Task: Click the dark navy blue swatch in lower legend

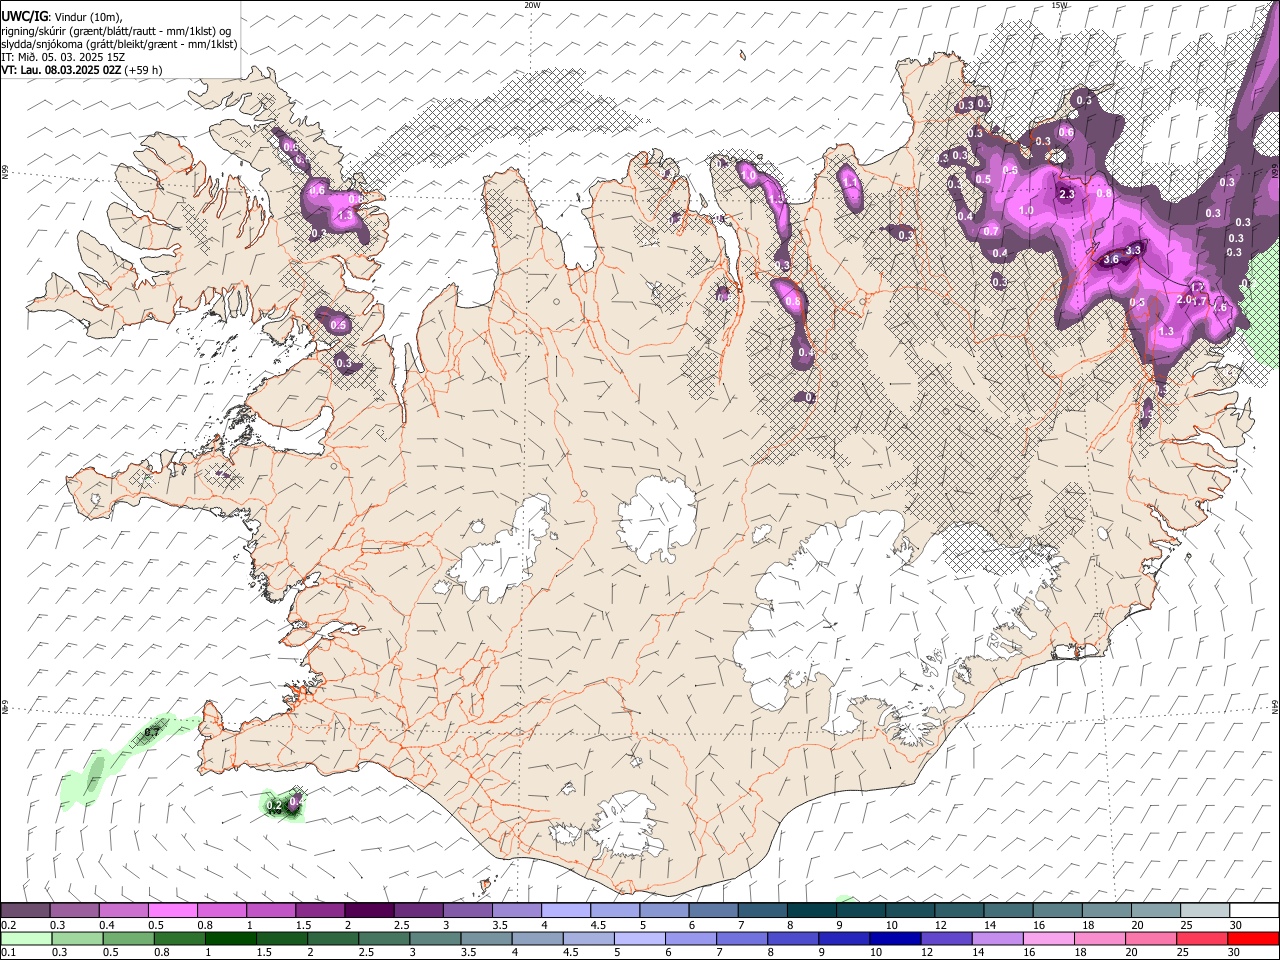Action: [x=894, y=938]
